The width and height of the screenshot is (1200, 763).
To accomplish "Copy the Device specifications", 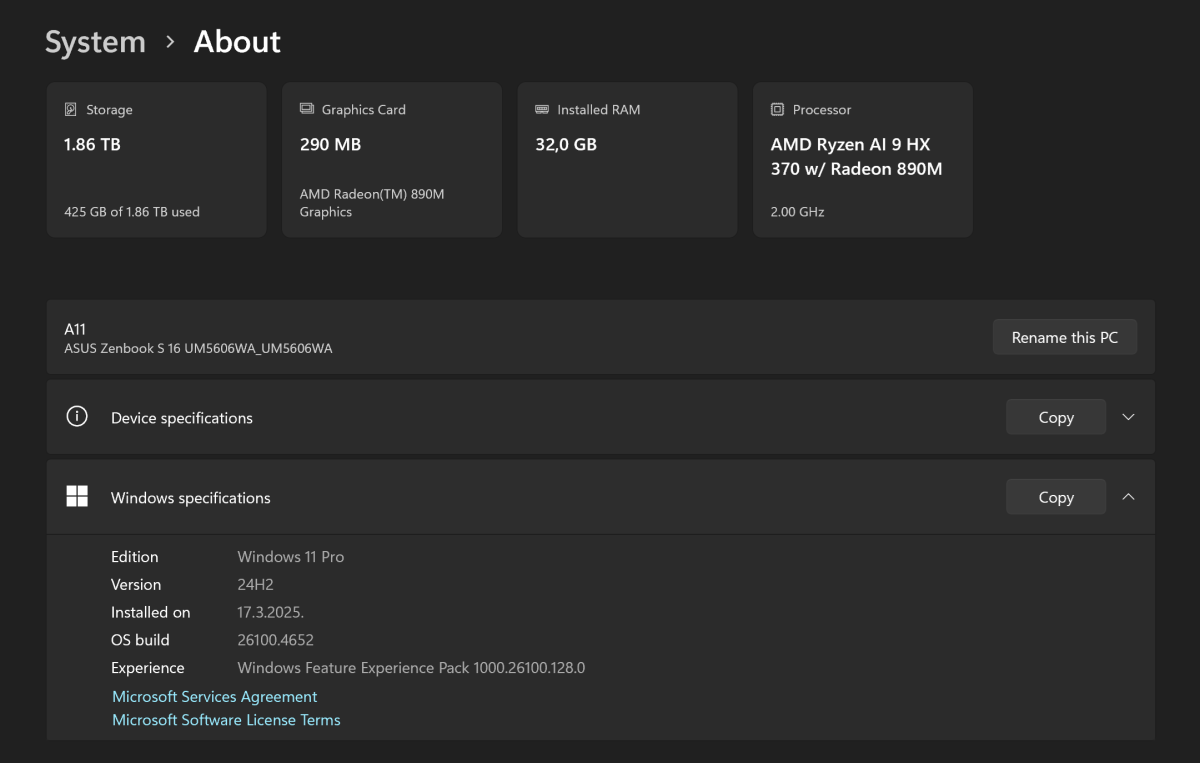I will (1056, 417).
